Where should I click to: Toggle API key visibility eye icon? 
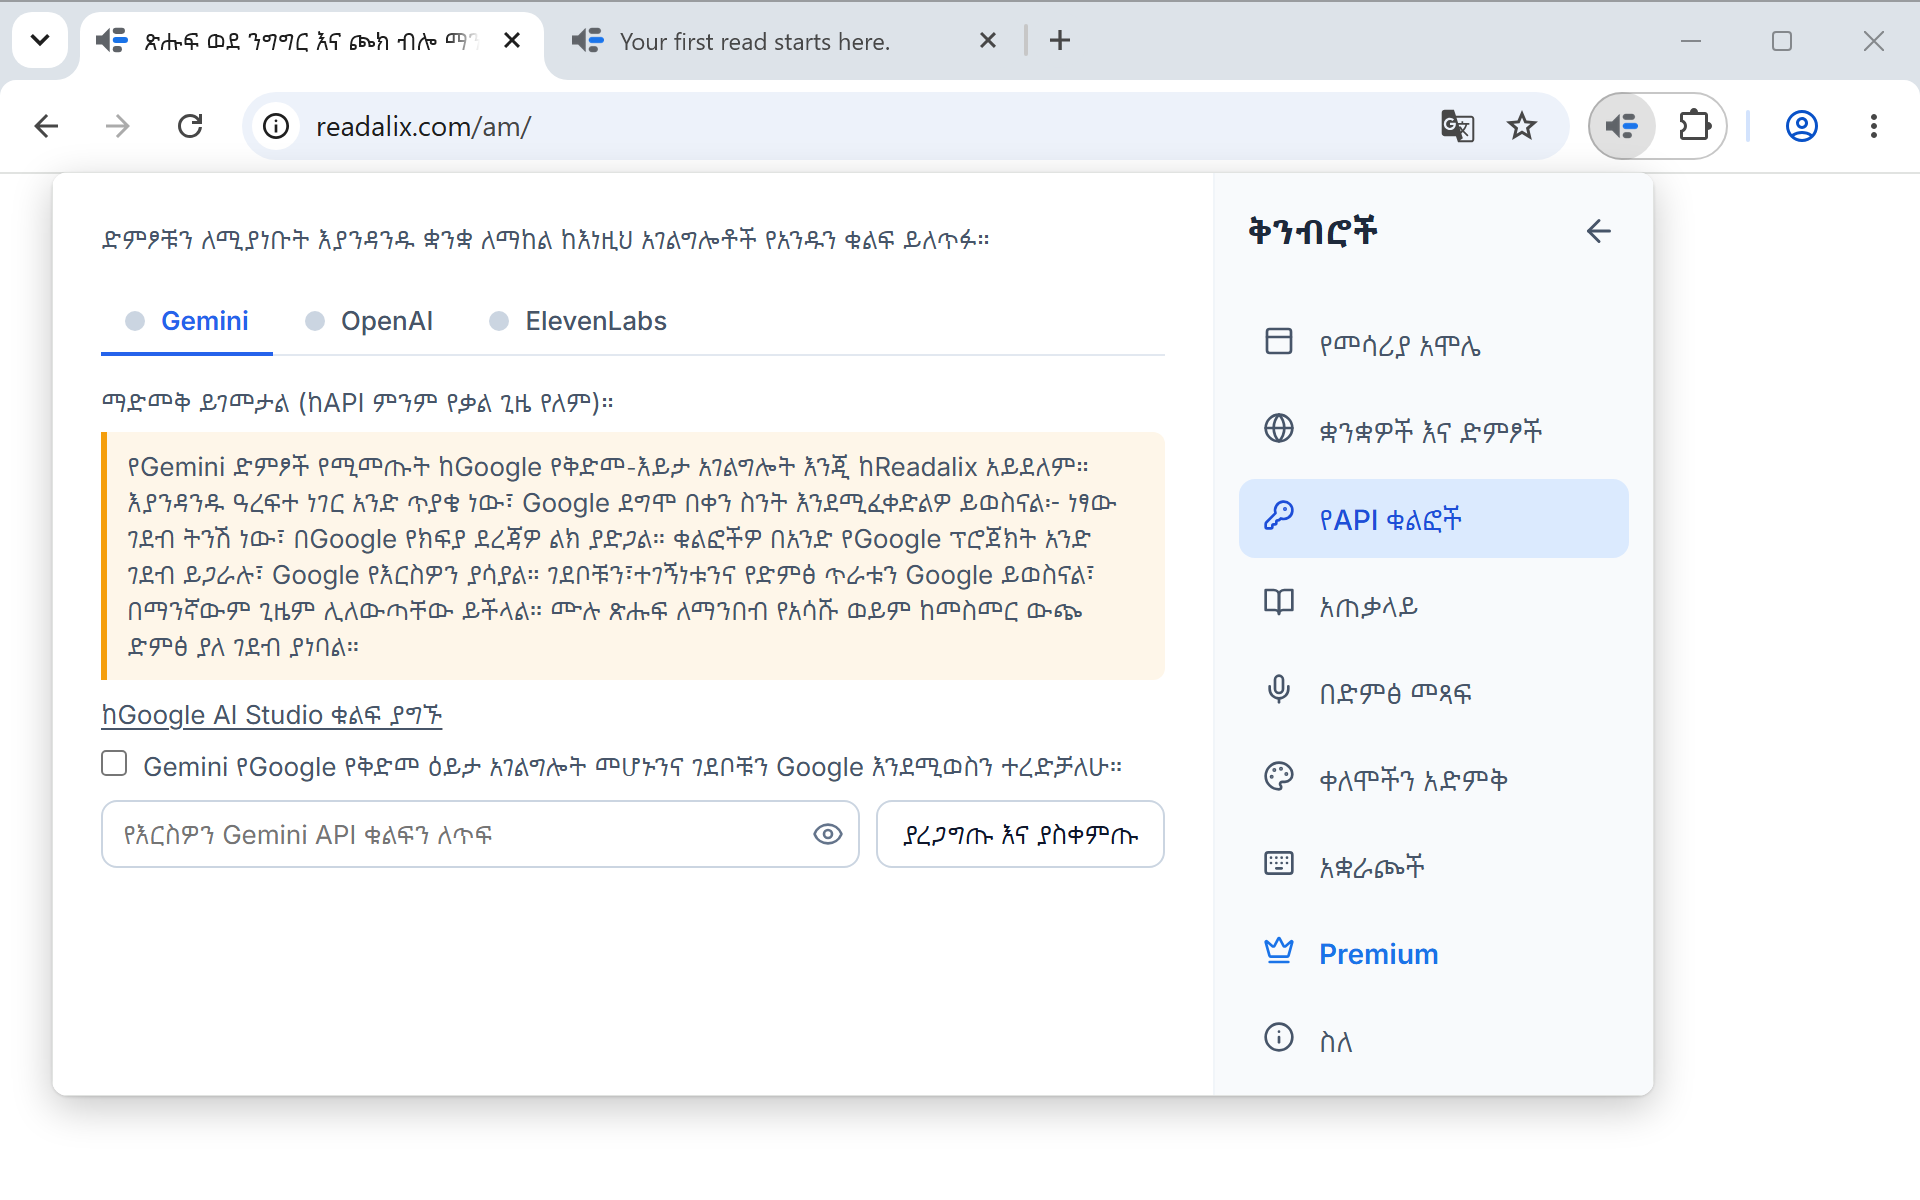click(827, 834)
